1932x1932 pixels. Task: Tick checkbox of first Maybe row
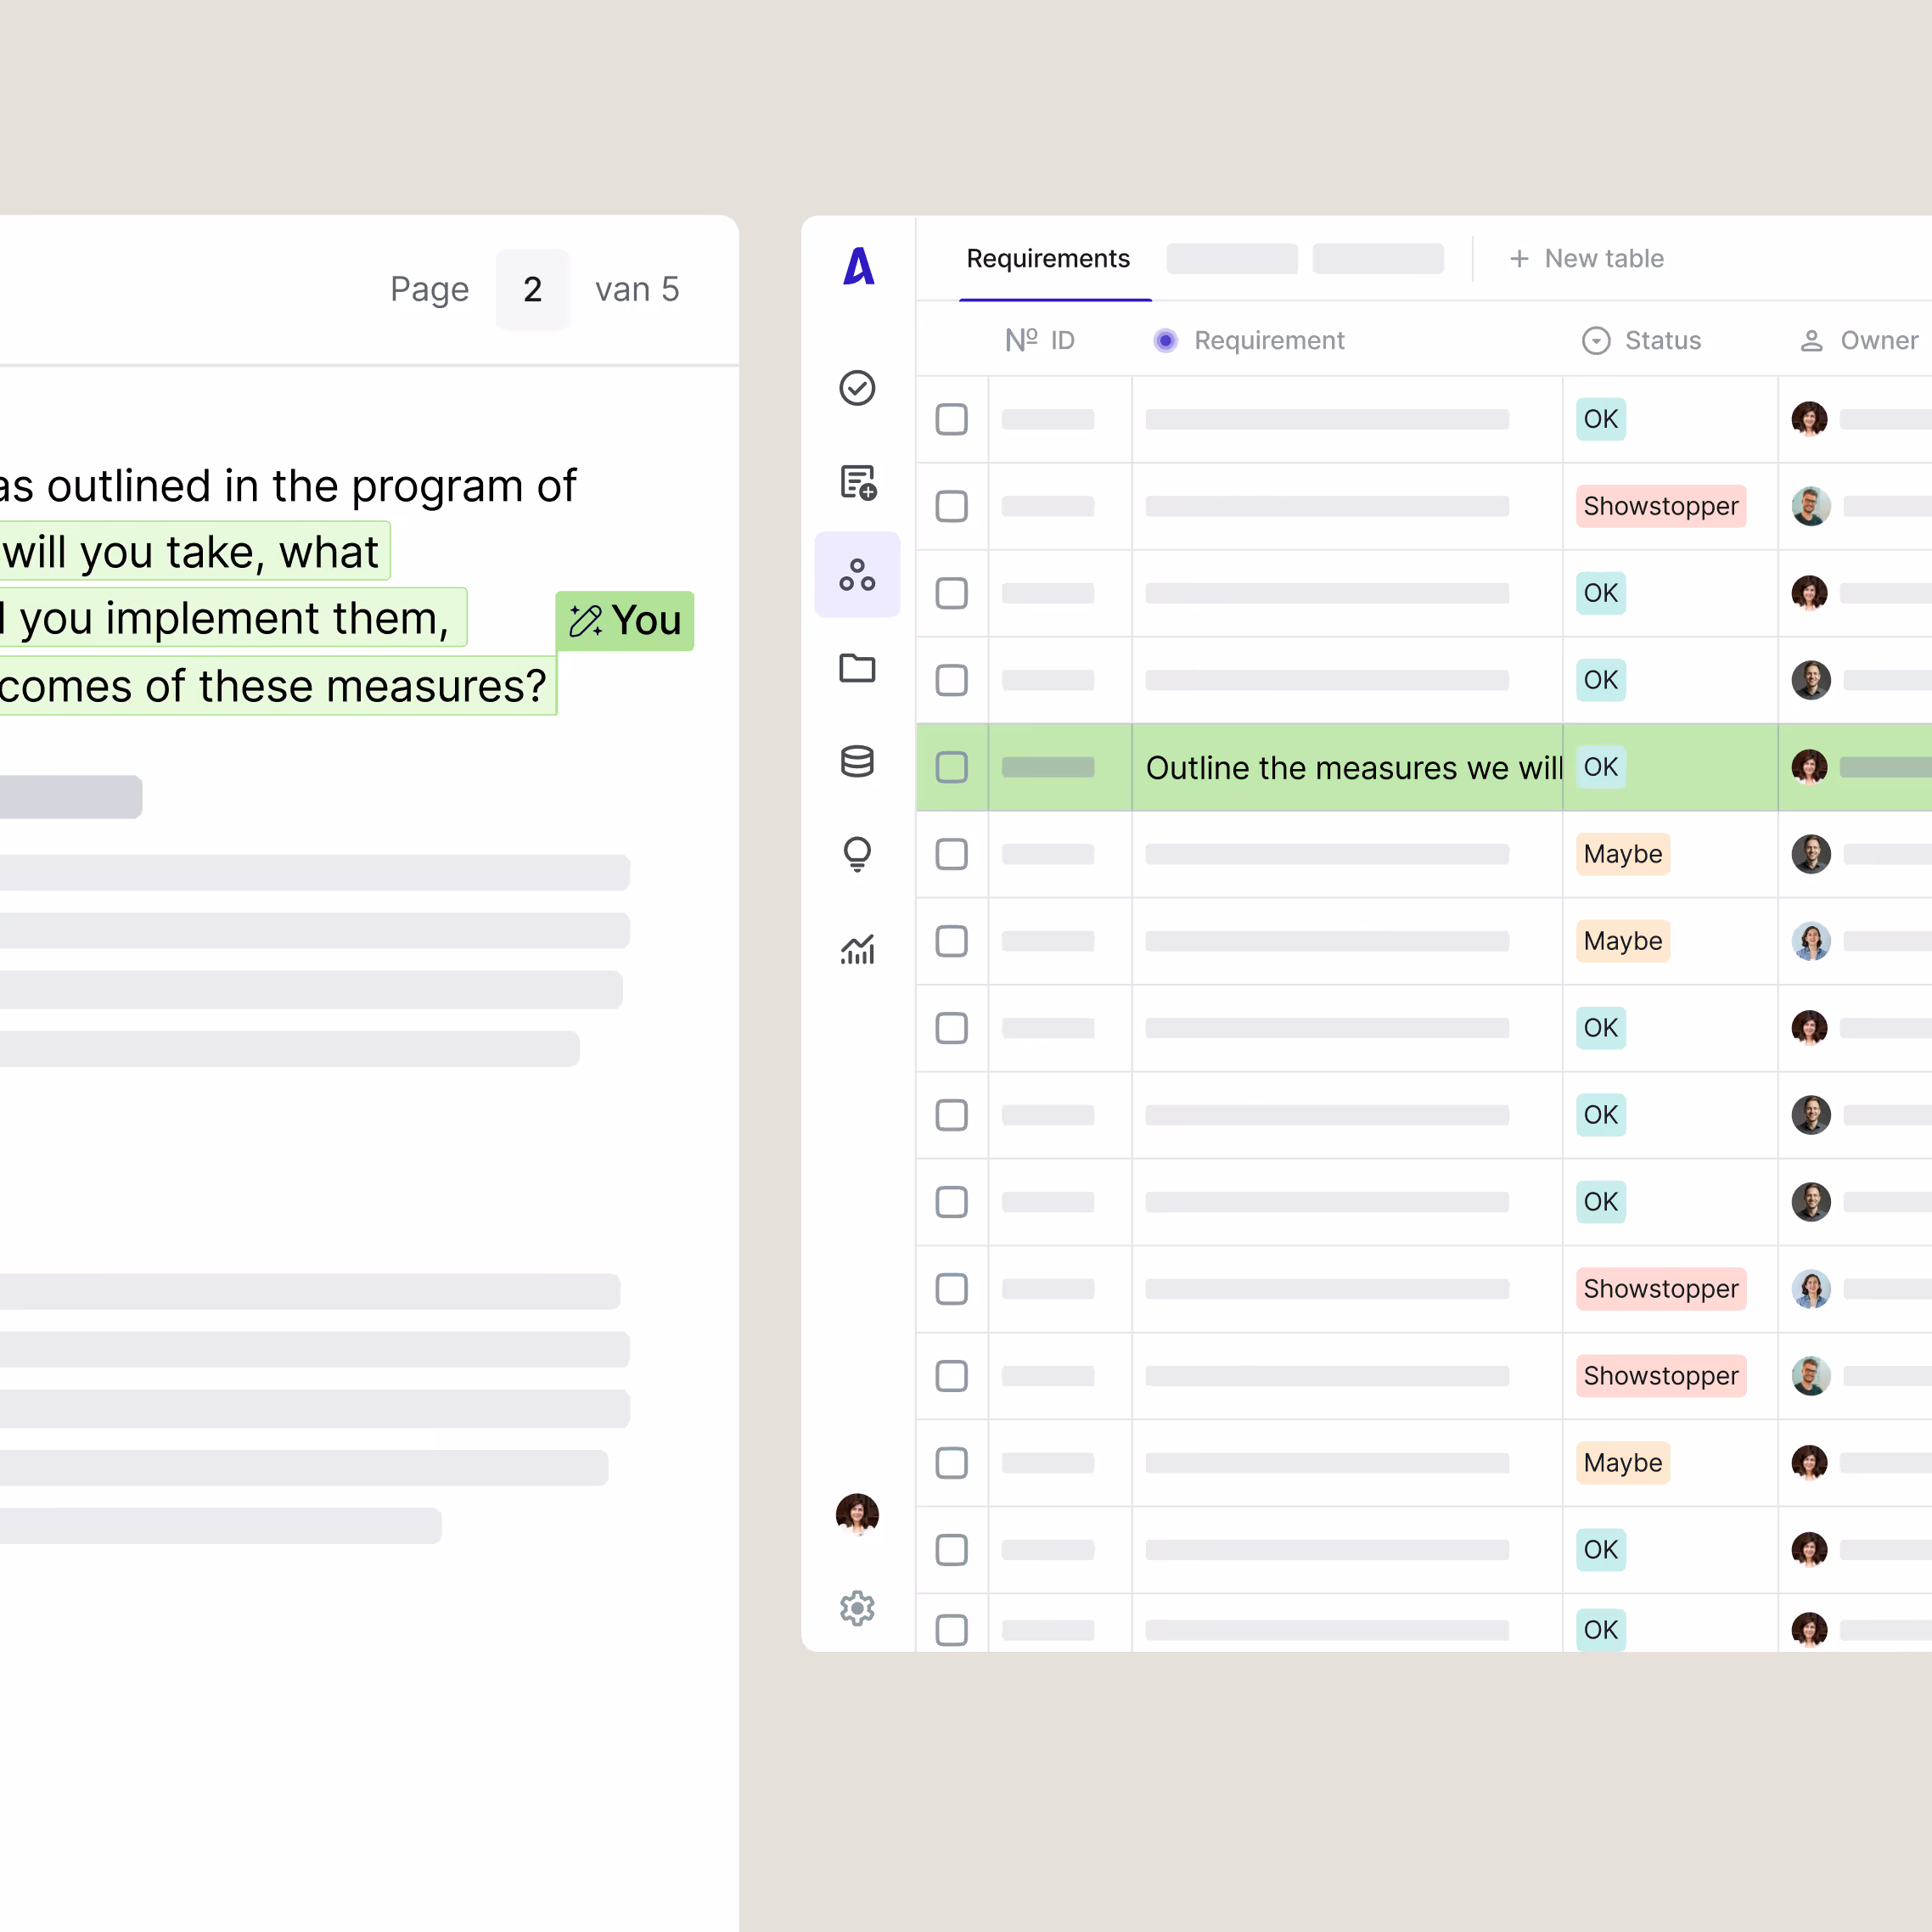tap(951, 854)
